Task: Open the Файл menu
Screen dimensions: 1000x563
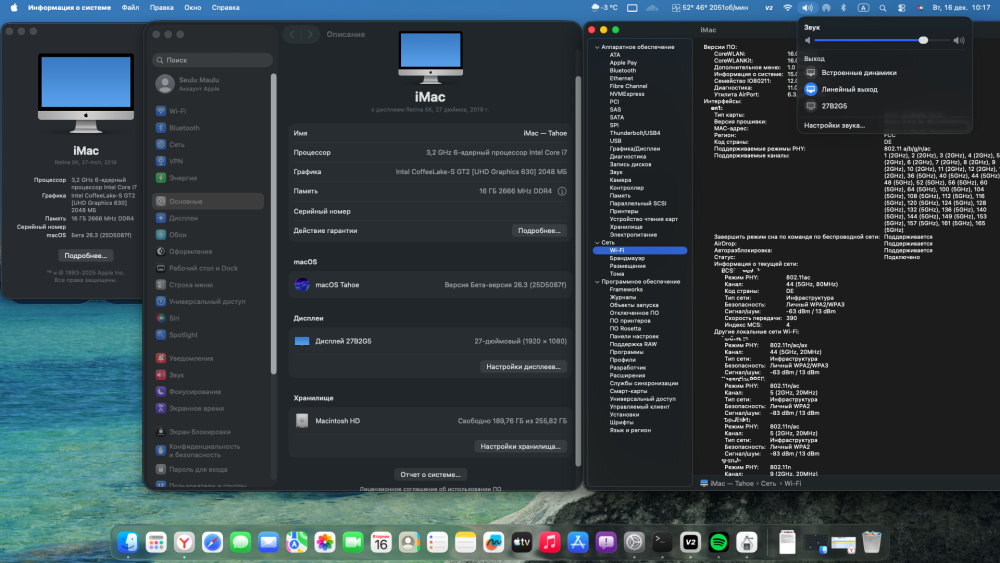Action: coord(130,8)
